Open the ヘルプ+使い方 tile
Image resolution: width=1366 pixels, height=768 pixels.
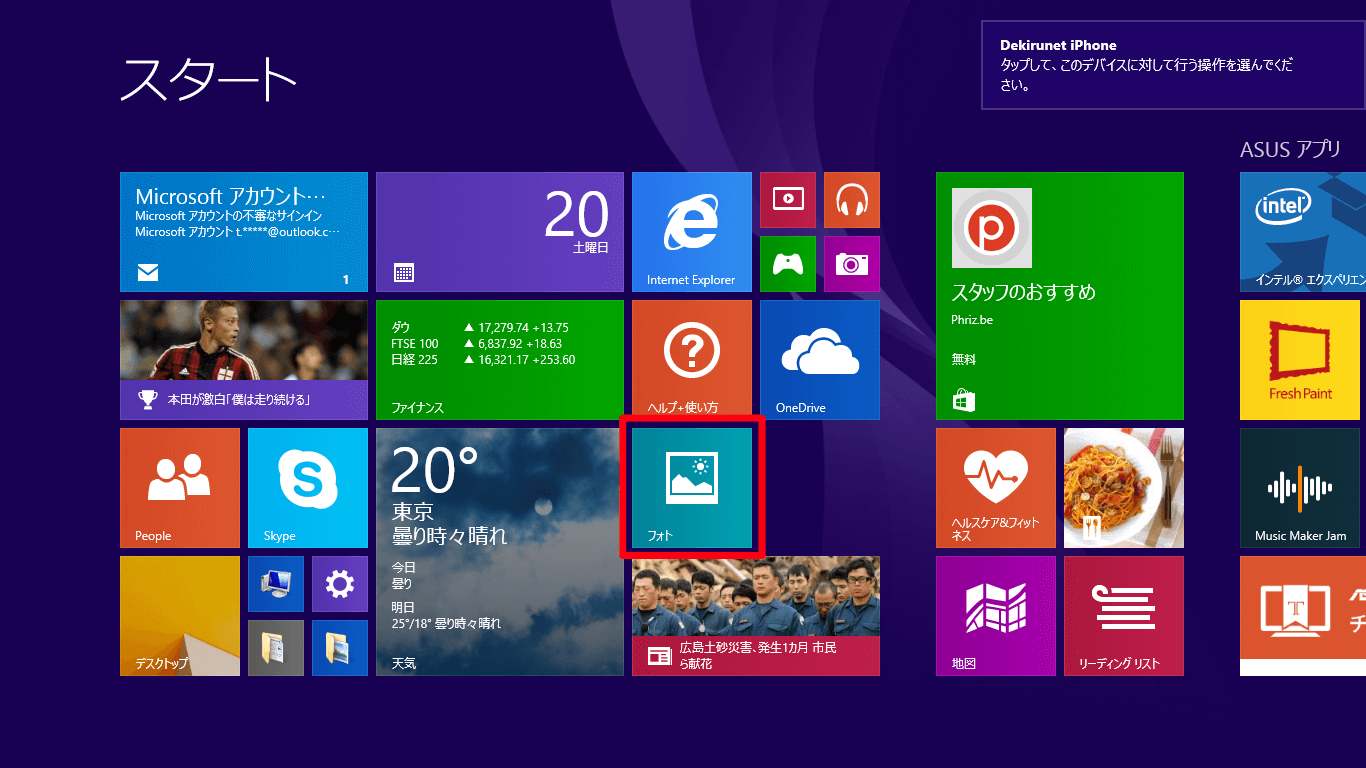[692, 360]
